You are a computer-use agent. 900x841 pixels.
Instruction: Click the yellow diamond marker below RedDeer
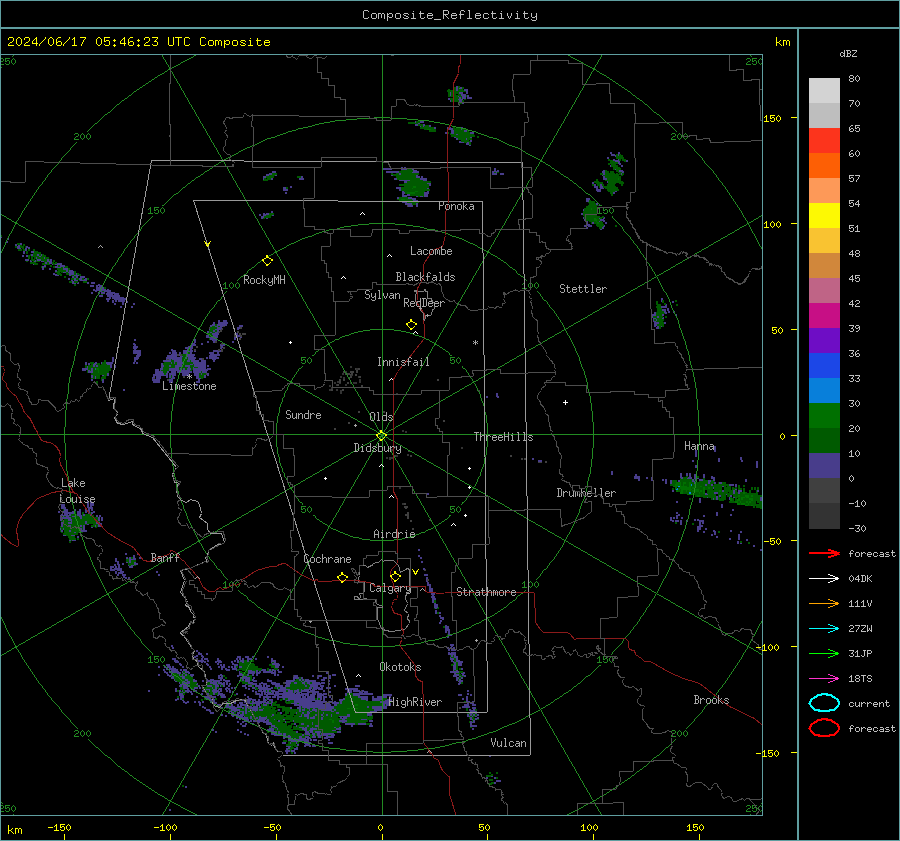(x=411, y=325)
